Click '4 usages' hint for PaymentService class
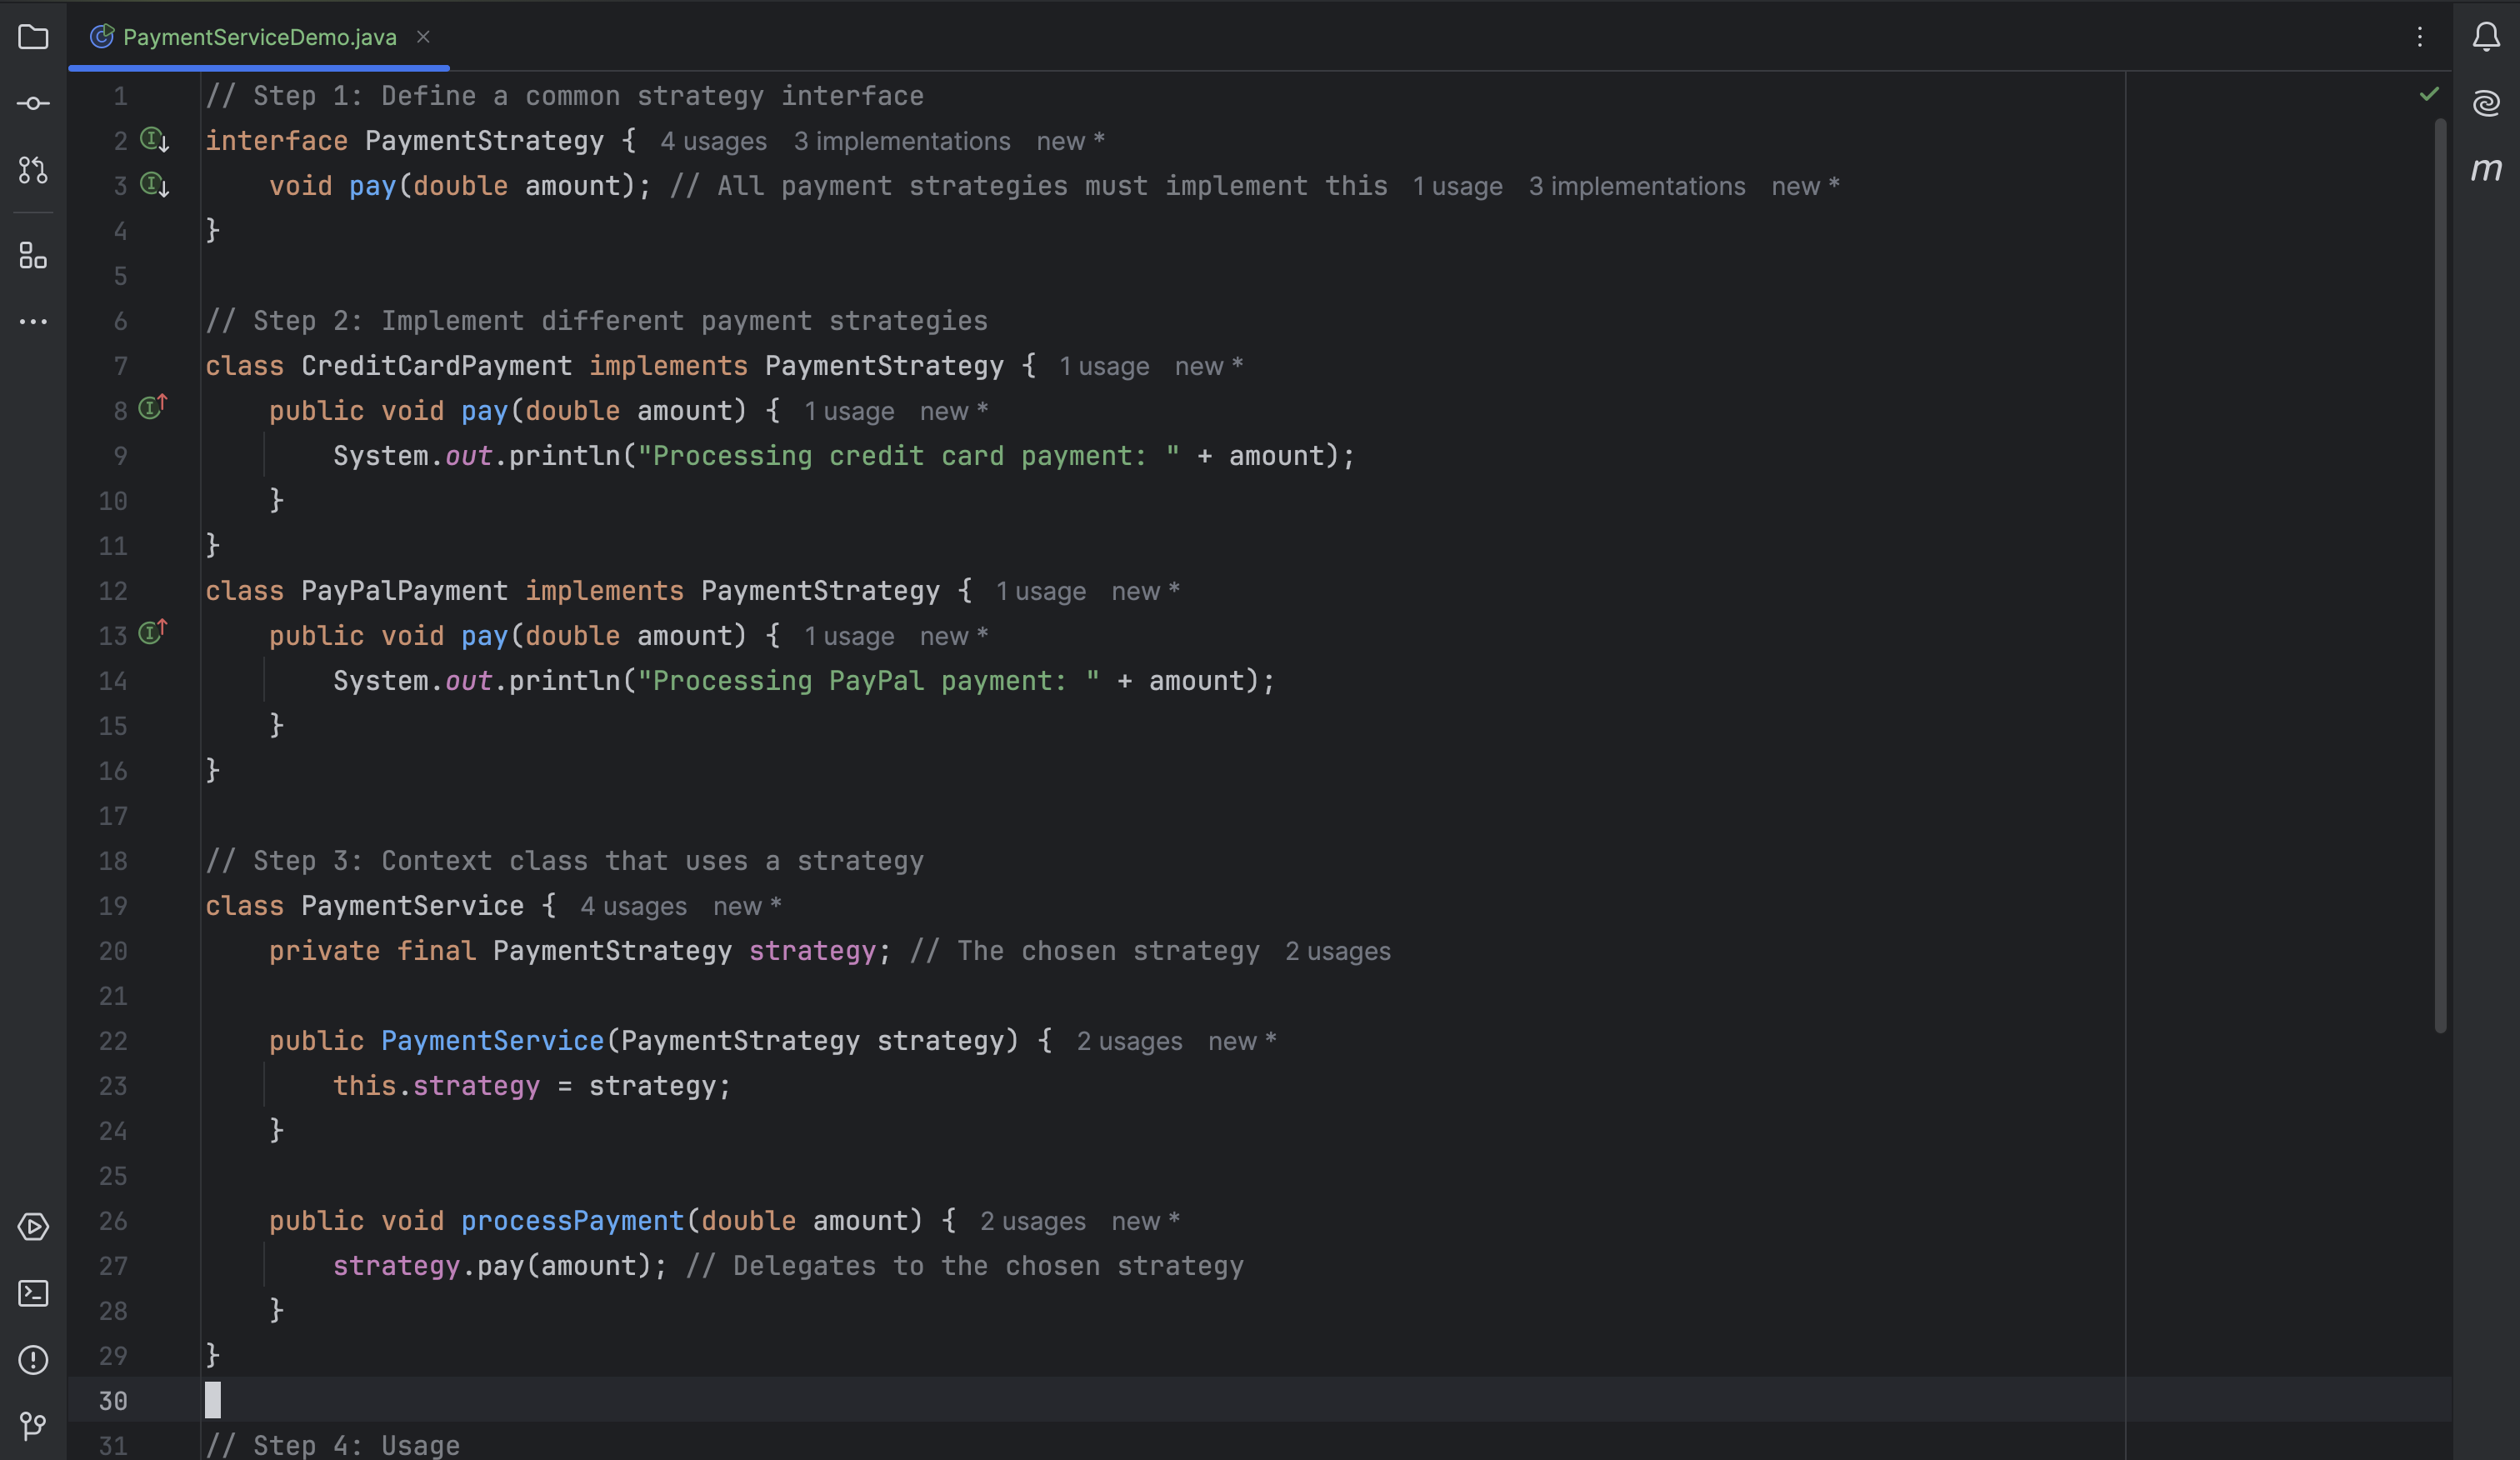Screen dimensions: 2520x1460 [x=633, y=907]
